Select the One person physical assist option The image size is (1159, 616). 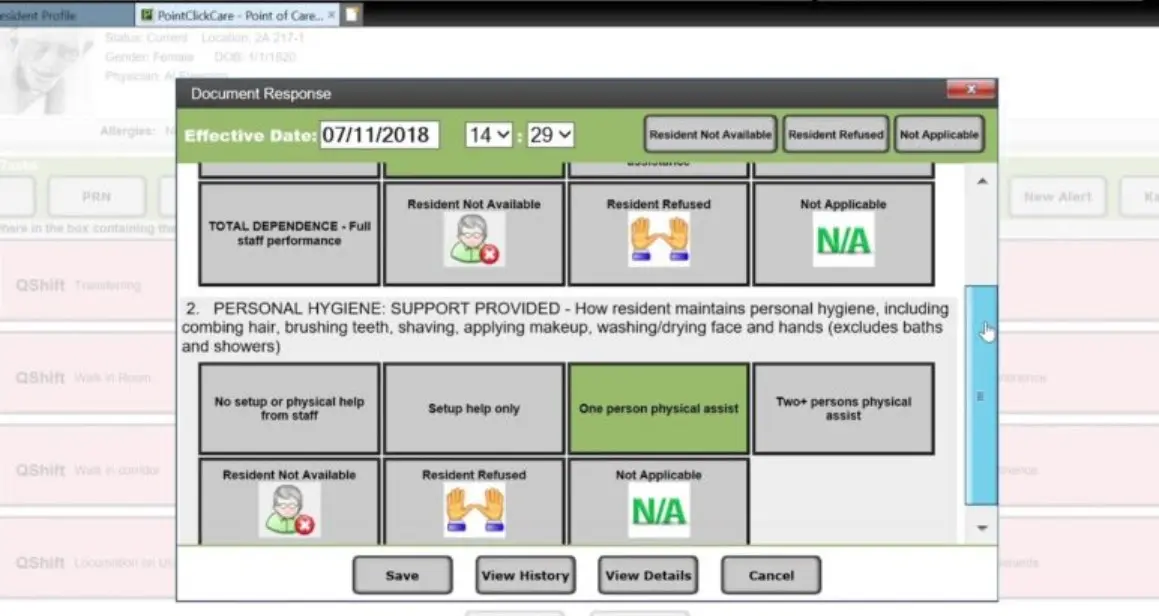click(658, 408)
